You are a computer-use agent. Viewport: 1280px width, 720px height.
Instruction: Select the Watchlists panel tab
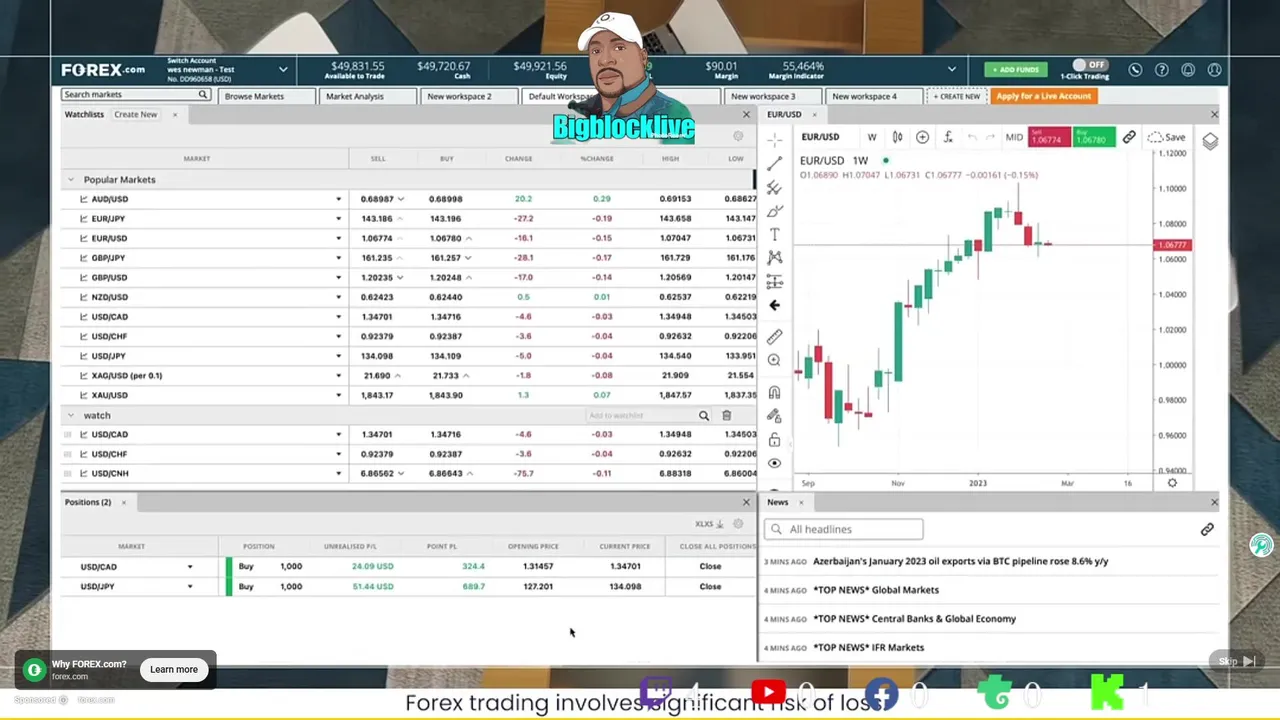coord(84,115)
